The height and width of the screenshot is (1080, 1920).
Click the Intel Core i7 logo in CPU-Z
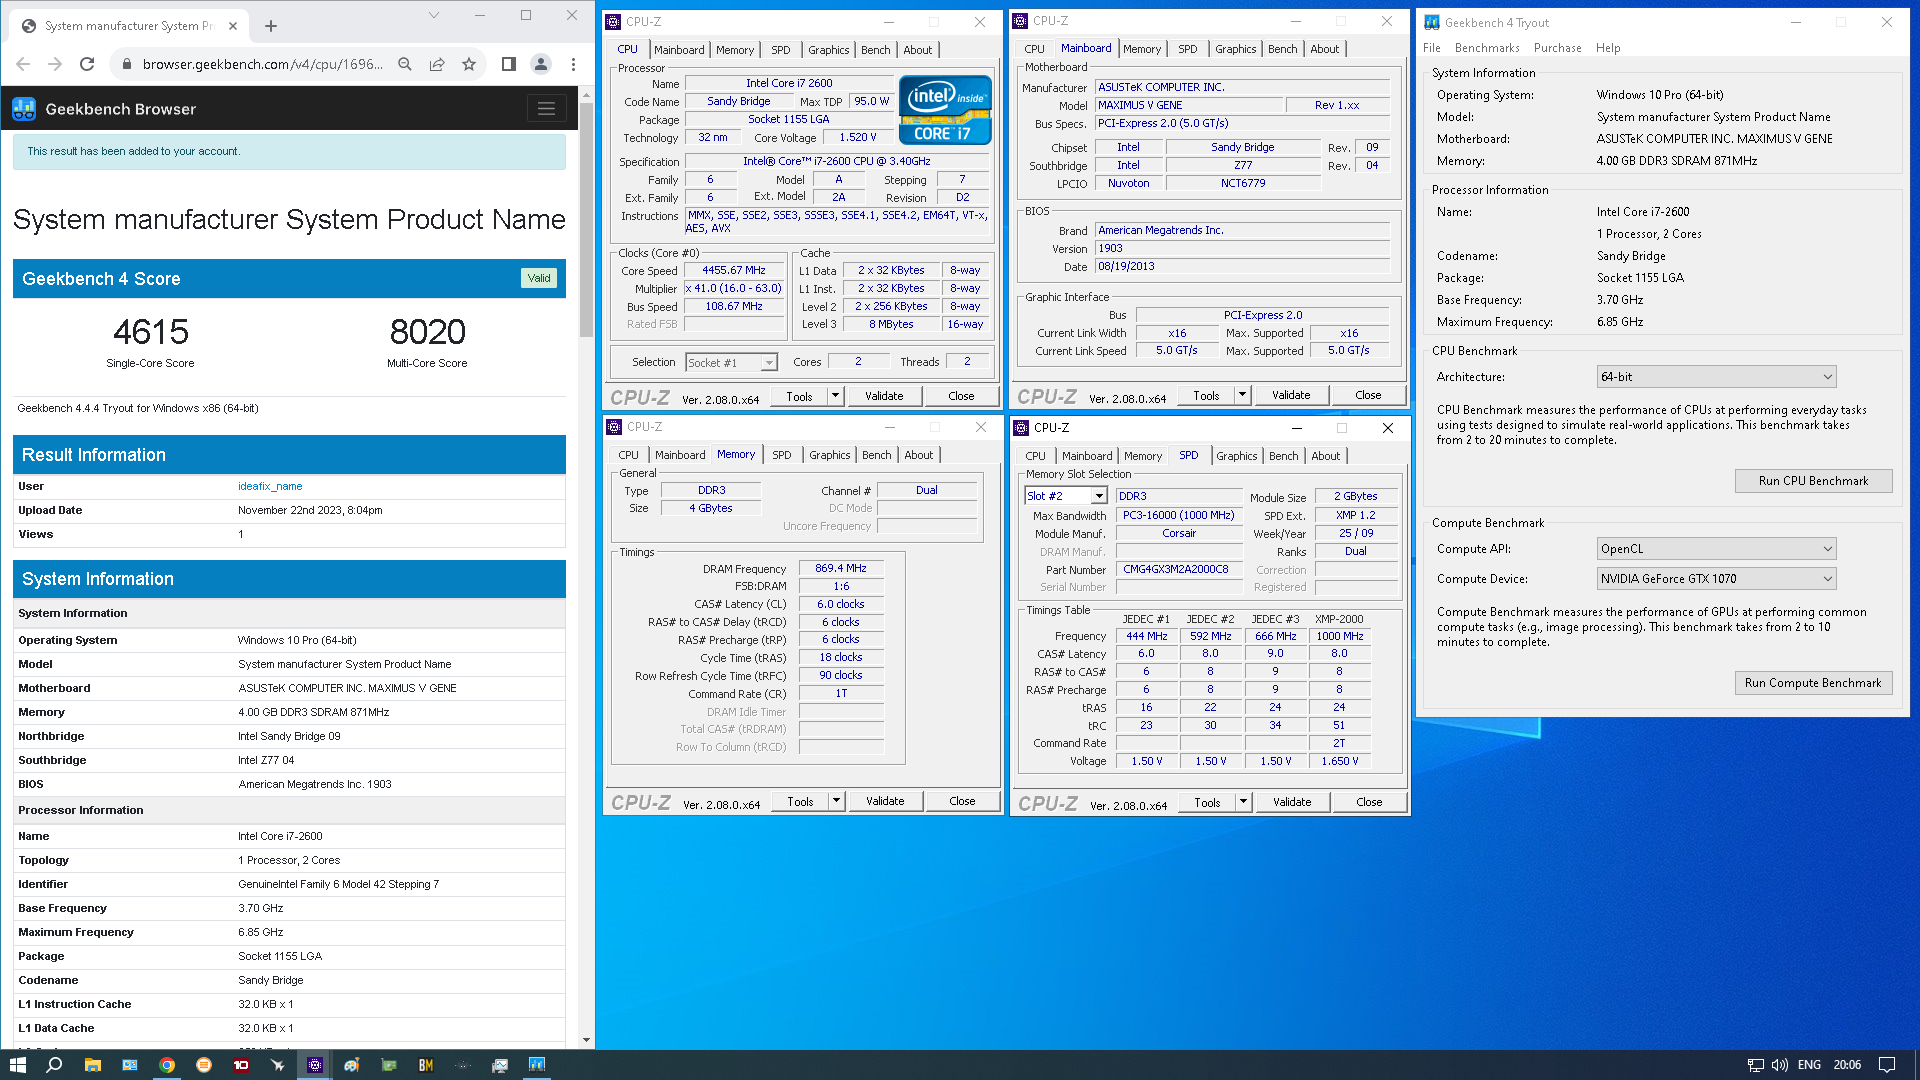[945, 109]
